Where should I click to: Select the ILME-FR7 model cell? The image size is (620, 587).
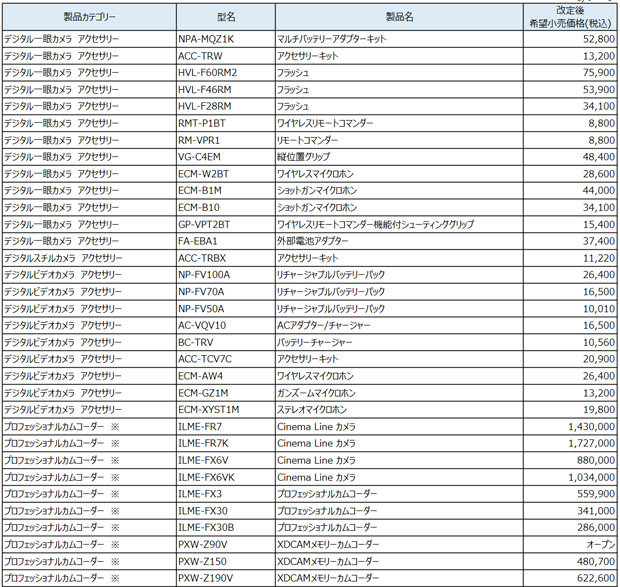[226, 427]
